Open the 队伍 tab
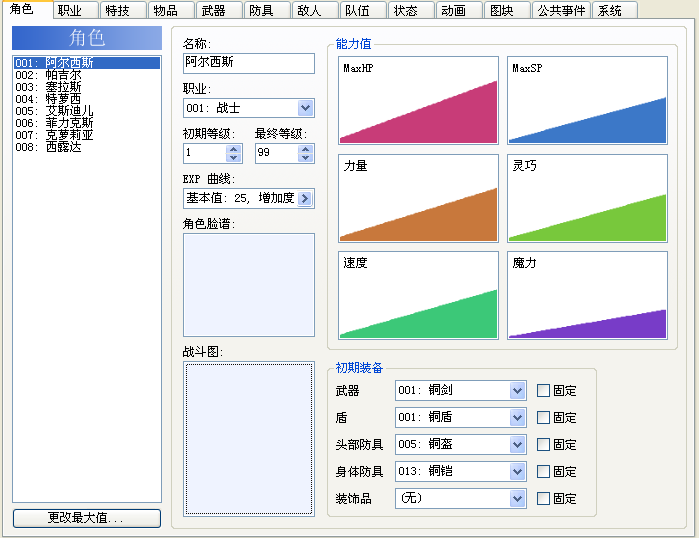 (364, 10)
